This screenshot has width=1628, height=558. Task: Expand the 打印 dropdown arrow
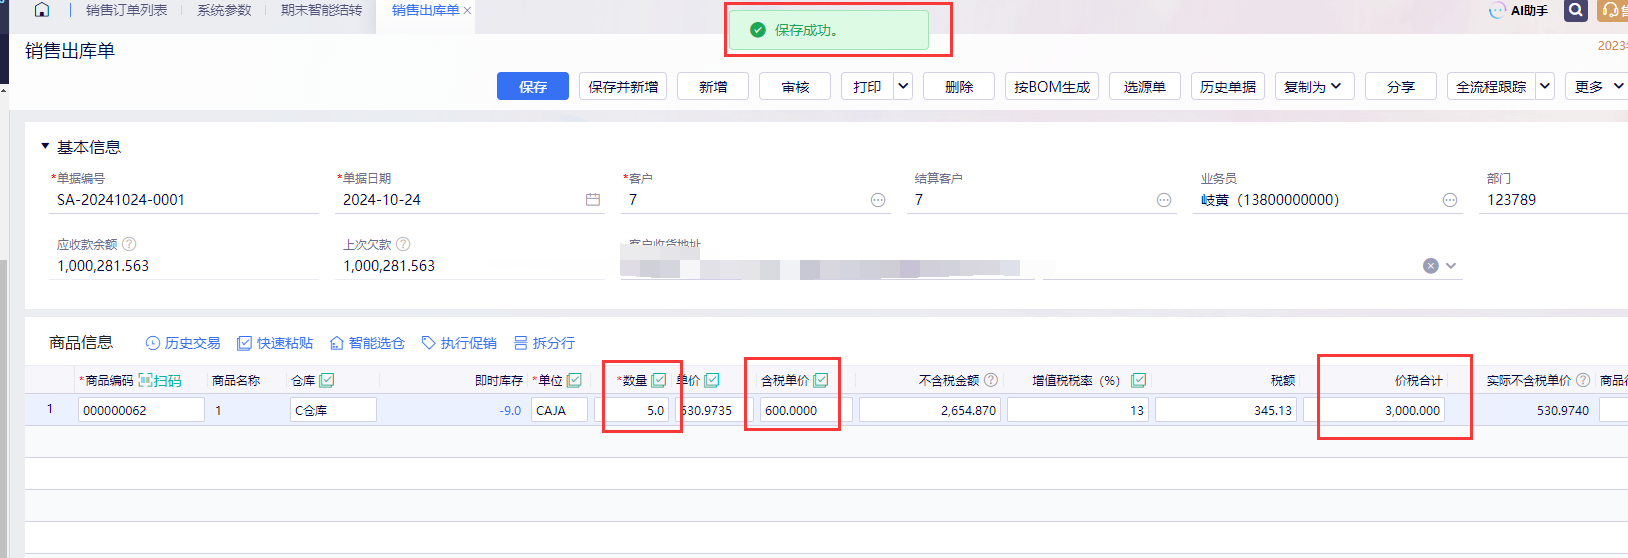(x=903, y=86)
